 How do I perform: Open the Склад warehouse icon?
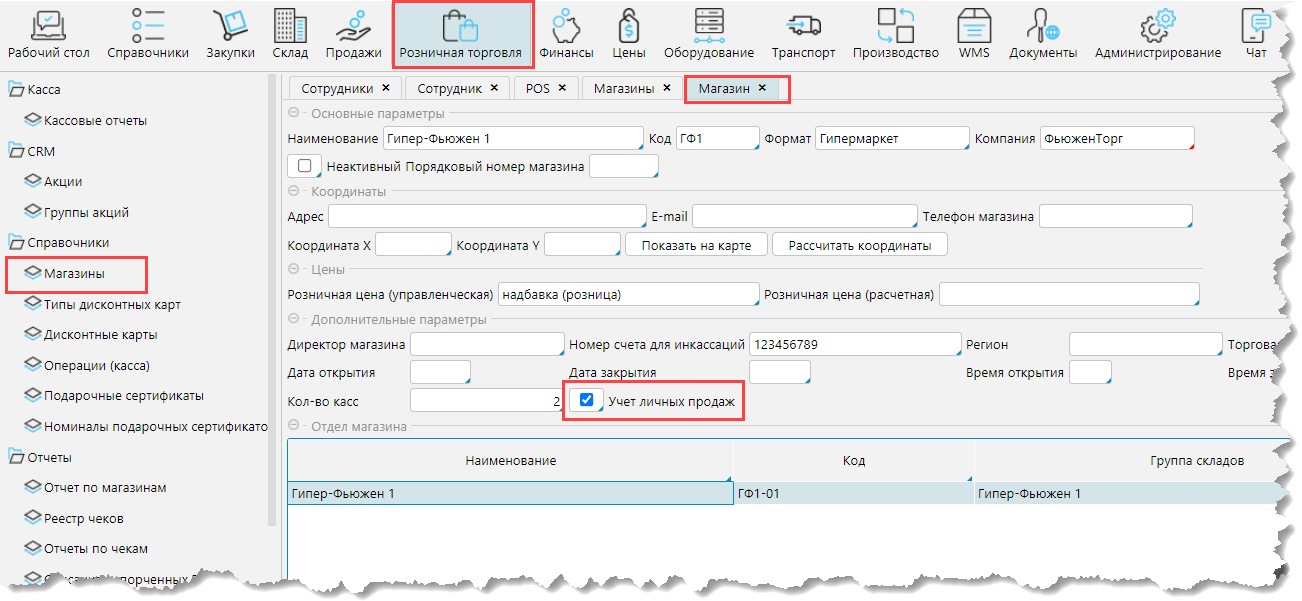click(288, 26)
